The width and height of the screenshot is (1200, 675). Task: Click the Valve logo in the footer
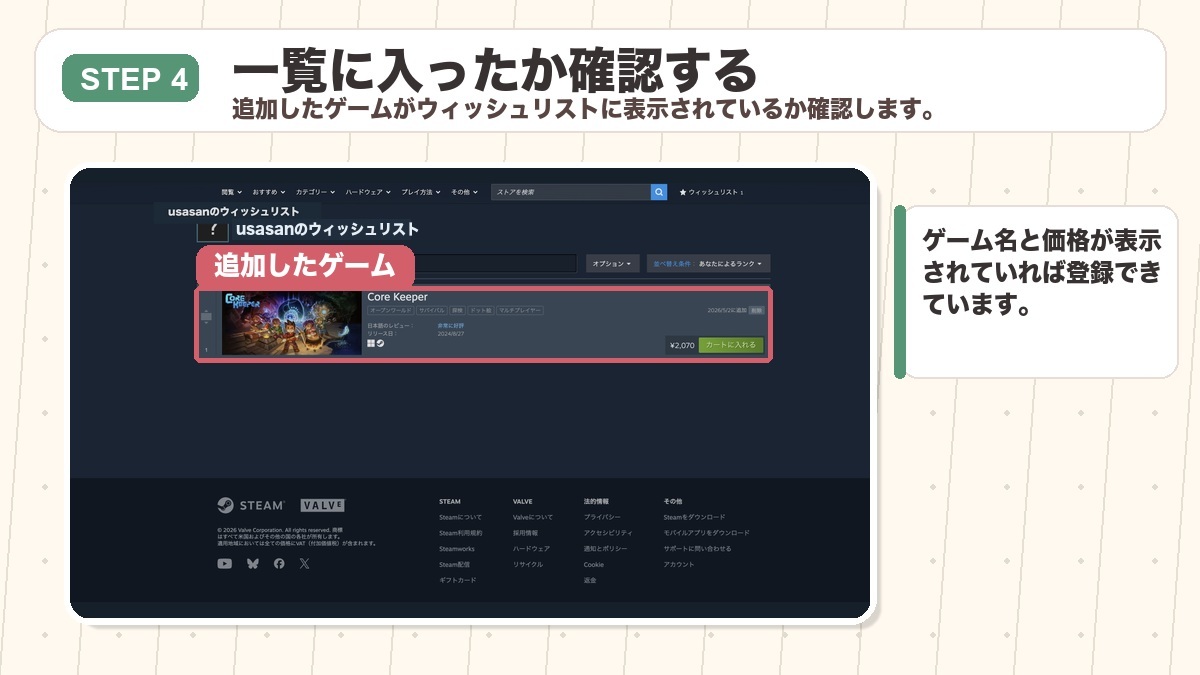click(x=323, y=505)
